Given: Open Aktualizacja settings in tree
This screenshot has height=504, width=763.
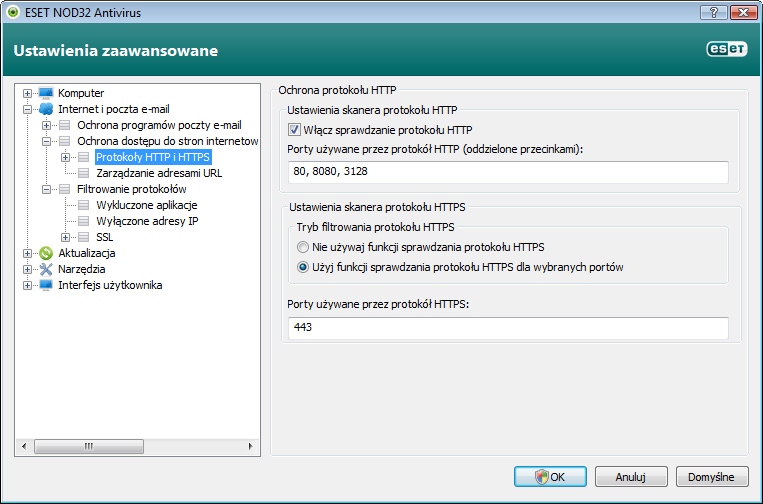Looking at the screenshot, I should pos(87,253).
